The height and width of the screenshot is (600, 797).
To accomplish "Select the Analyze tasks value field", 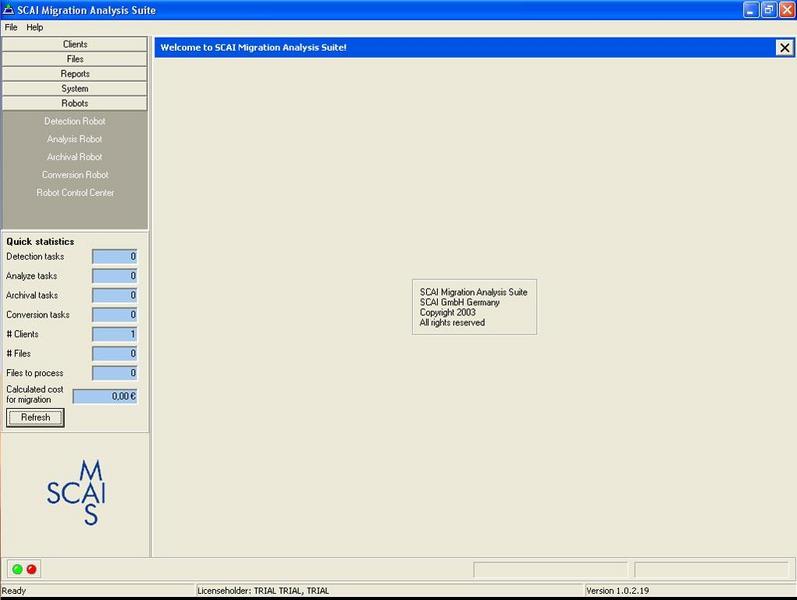I will click(114, 276).
